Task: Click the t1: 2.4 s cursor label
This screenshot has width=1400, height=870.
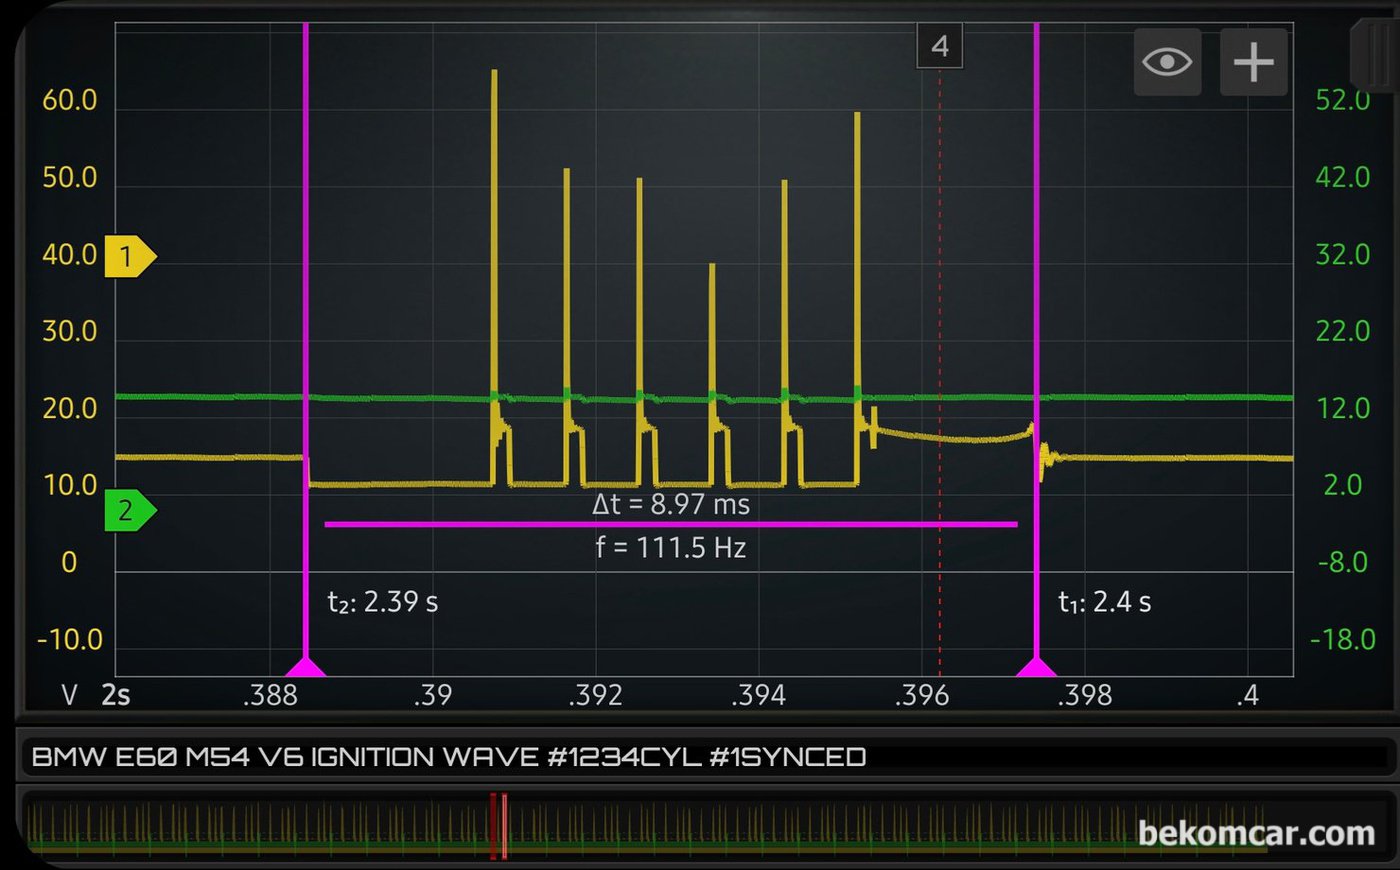Action: [x=1104, y=602]
